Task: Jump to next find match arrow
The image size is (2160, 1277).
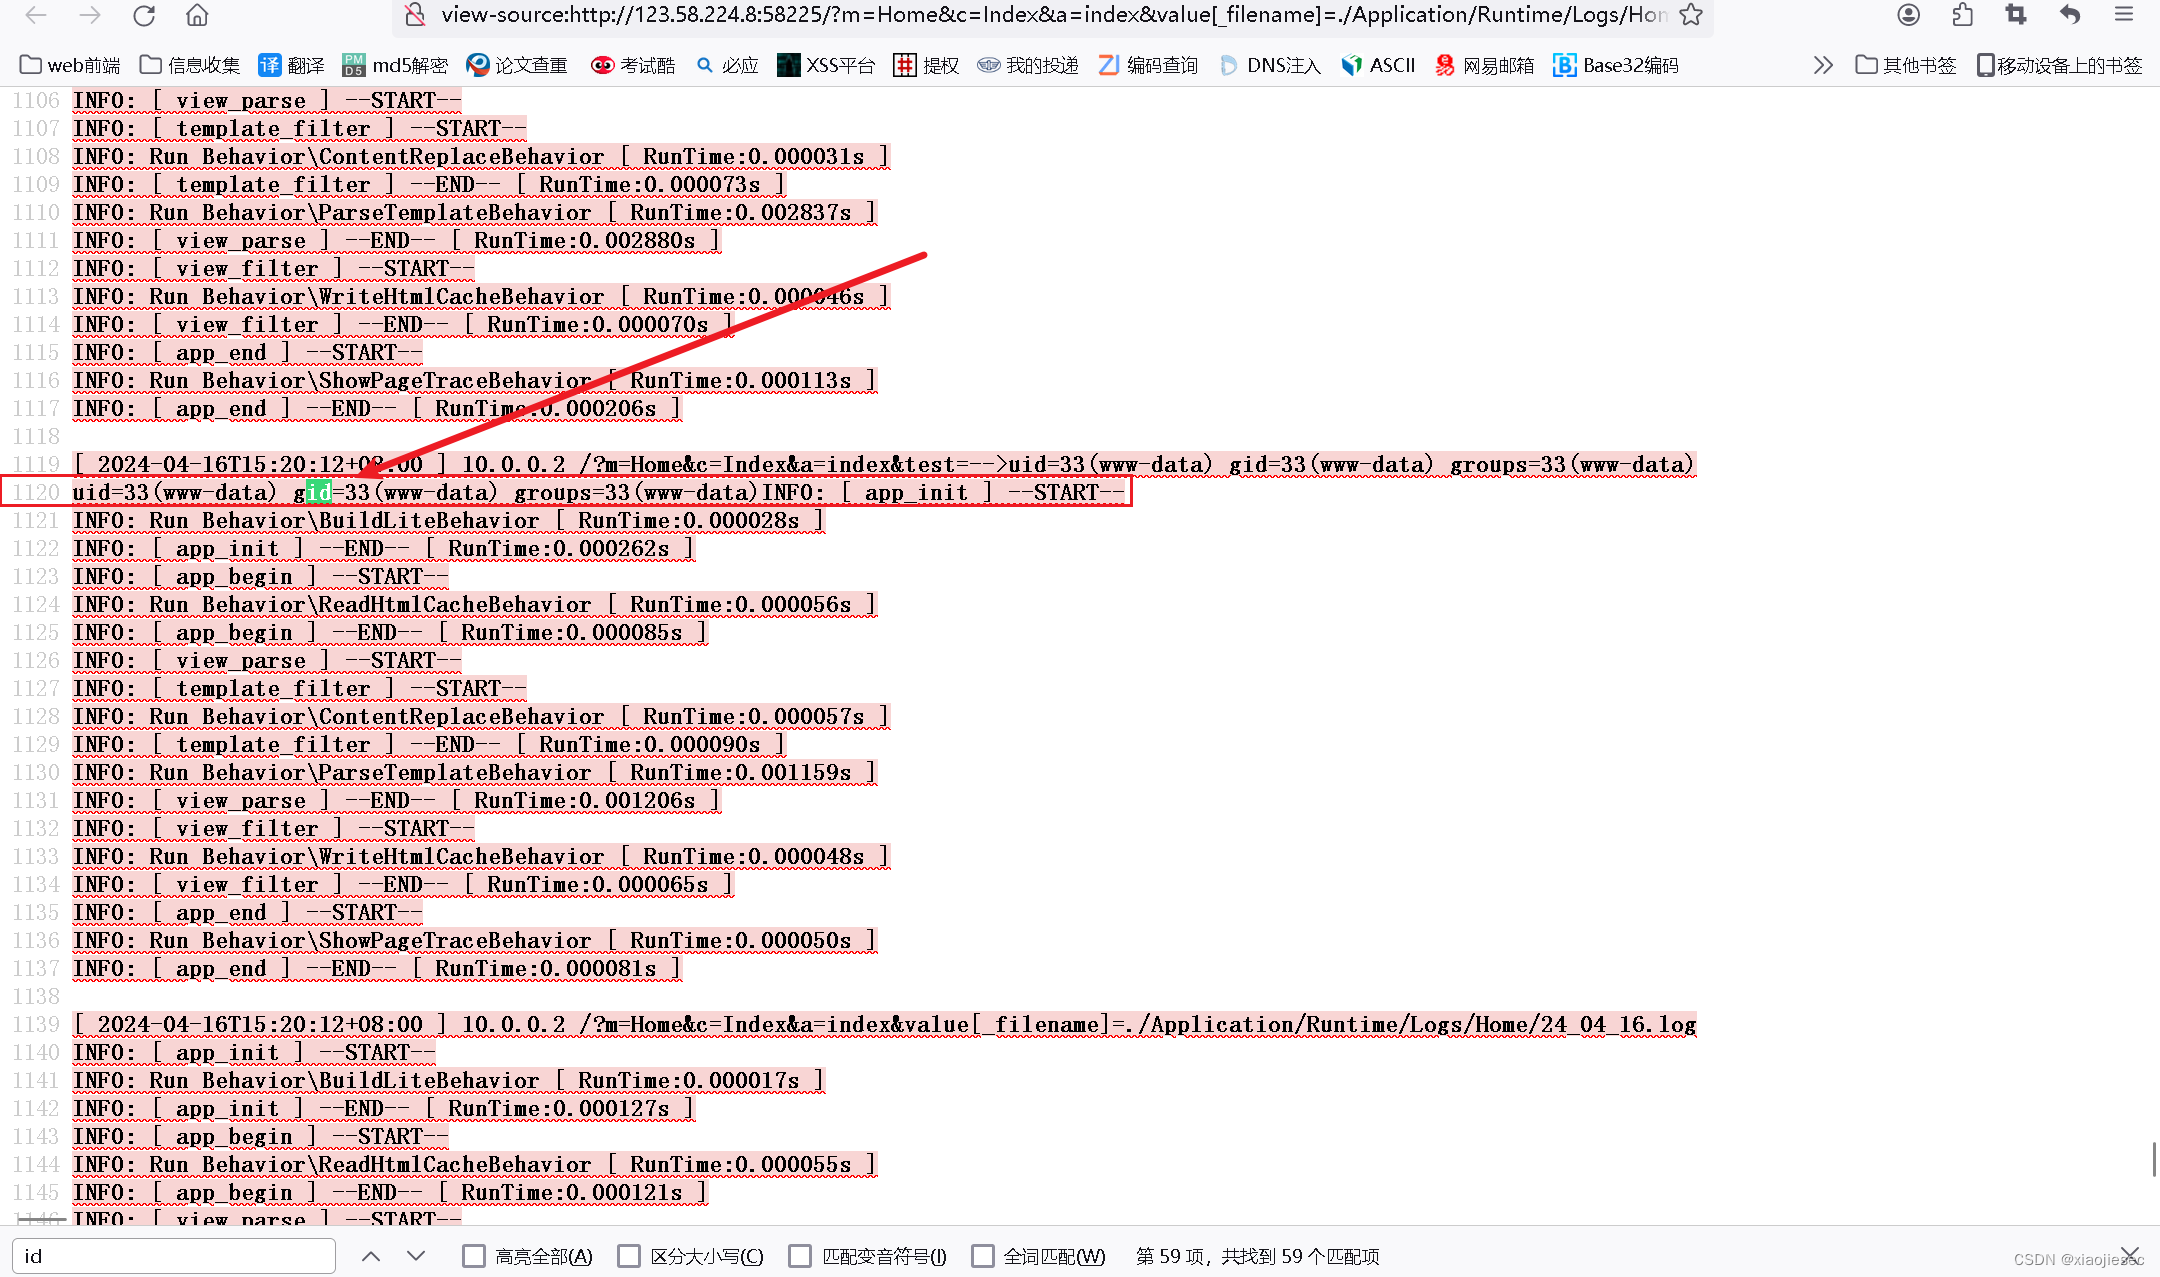Action: pyautogui.click(x=416, y=1256)
